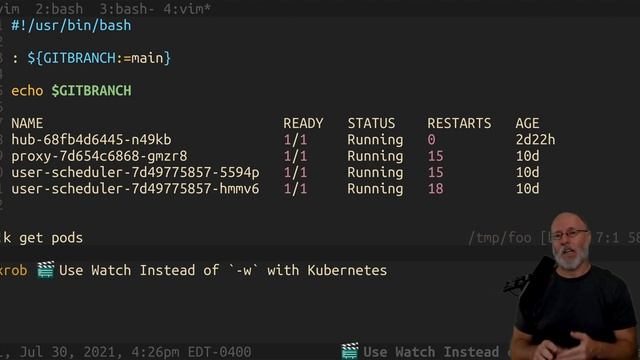Viewport: 640px width, 360px height.
Task: Click the clapperboard icon beside Use Watch title
Action: click(x=45, y=270)
